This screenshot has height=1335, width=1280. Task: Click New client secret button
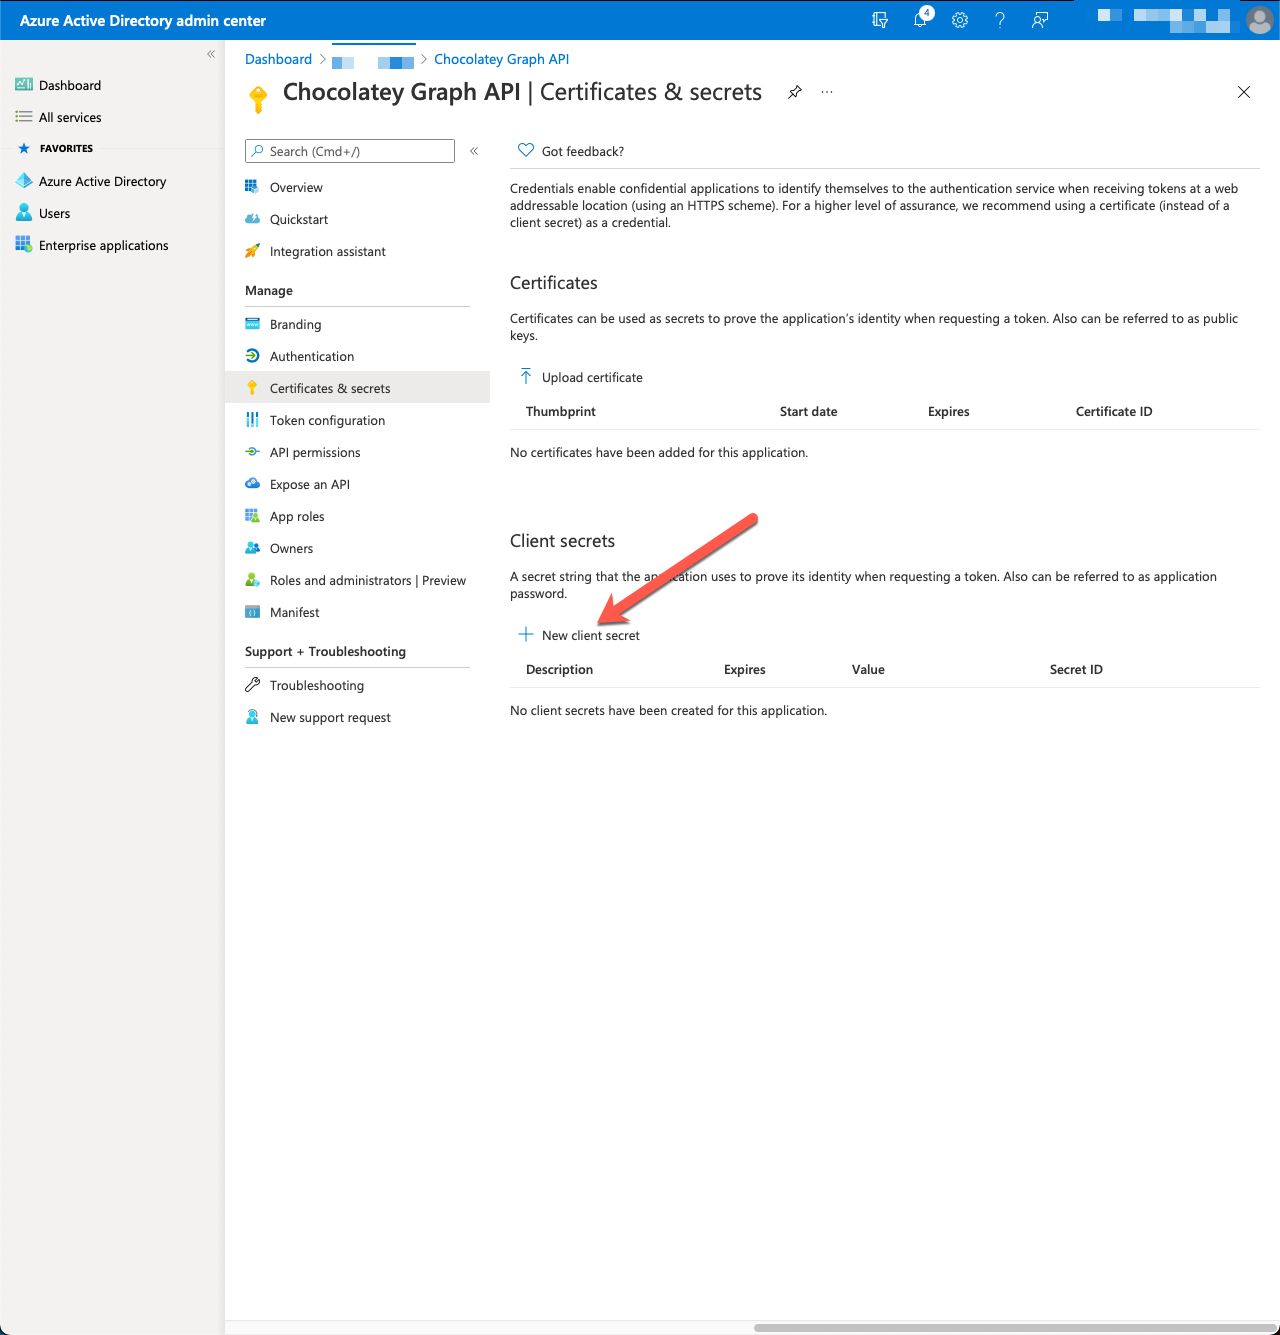point(579,635)
